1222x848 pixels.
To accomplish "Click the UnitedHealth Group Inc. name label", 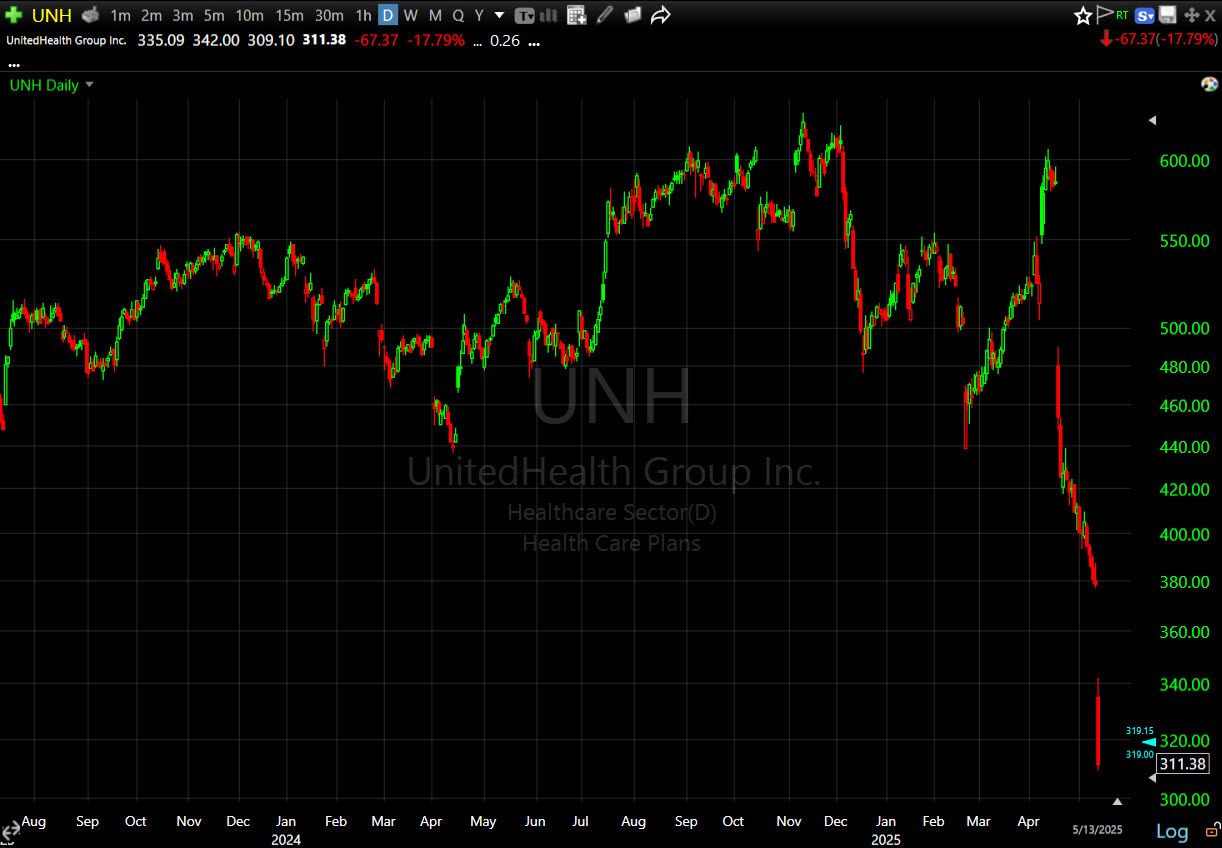I will (66, 41).
